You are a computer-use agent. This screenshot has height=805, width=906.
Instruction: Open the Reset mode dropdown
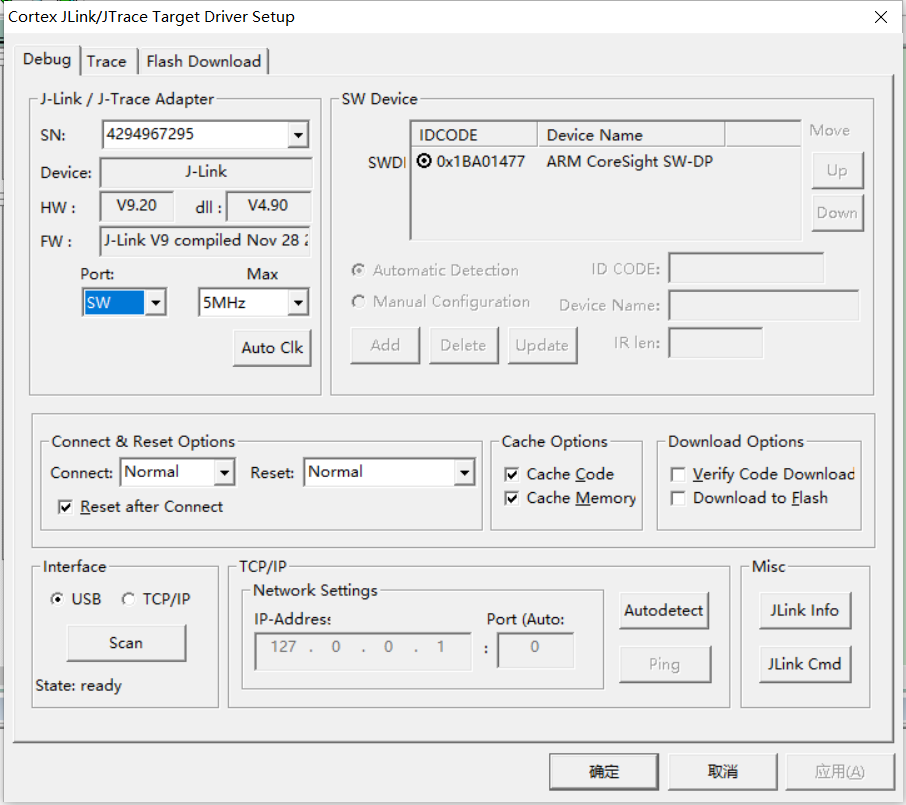click(463, 472)
